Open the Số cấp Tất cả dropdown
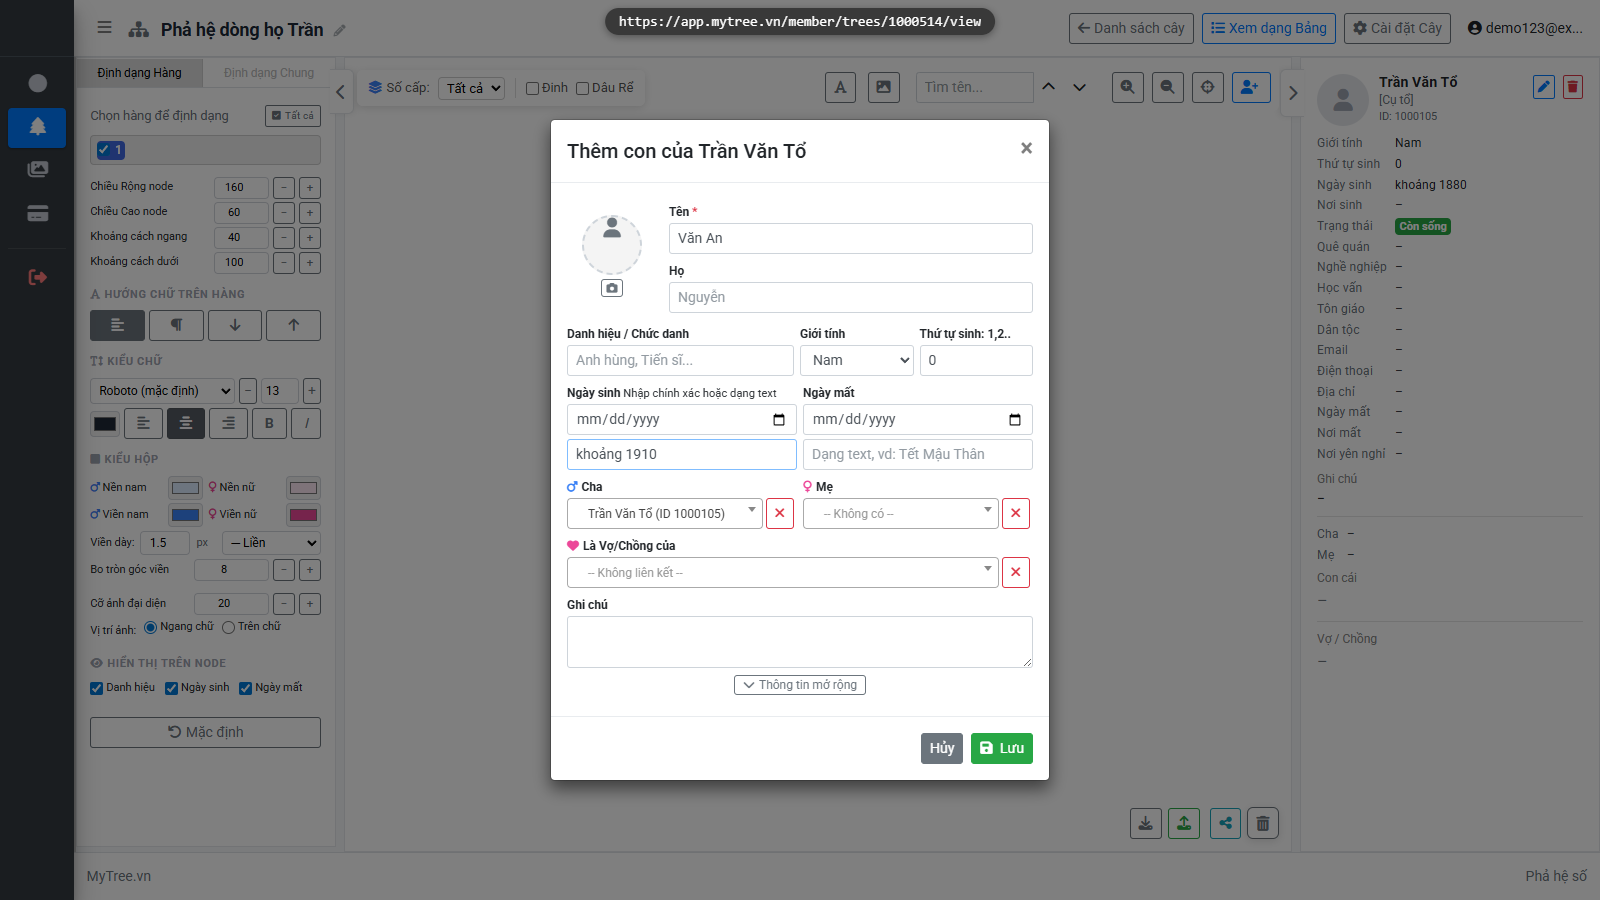The image size is (1600, 900). point(471,88)
